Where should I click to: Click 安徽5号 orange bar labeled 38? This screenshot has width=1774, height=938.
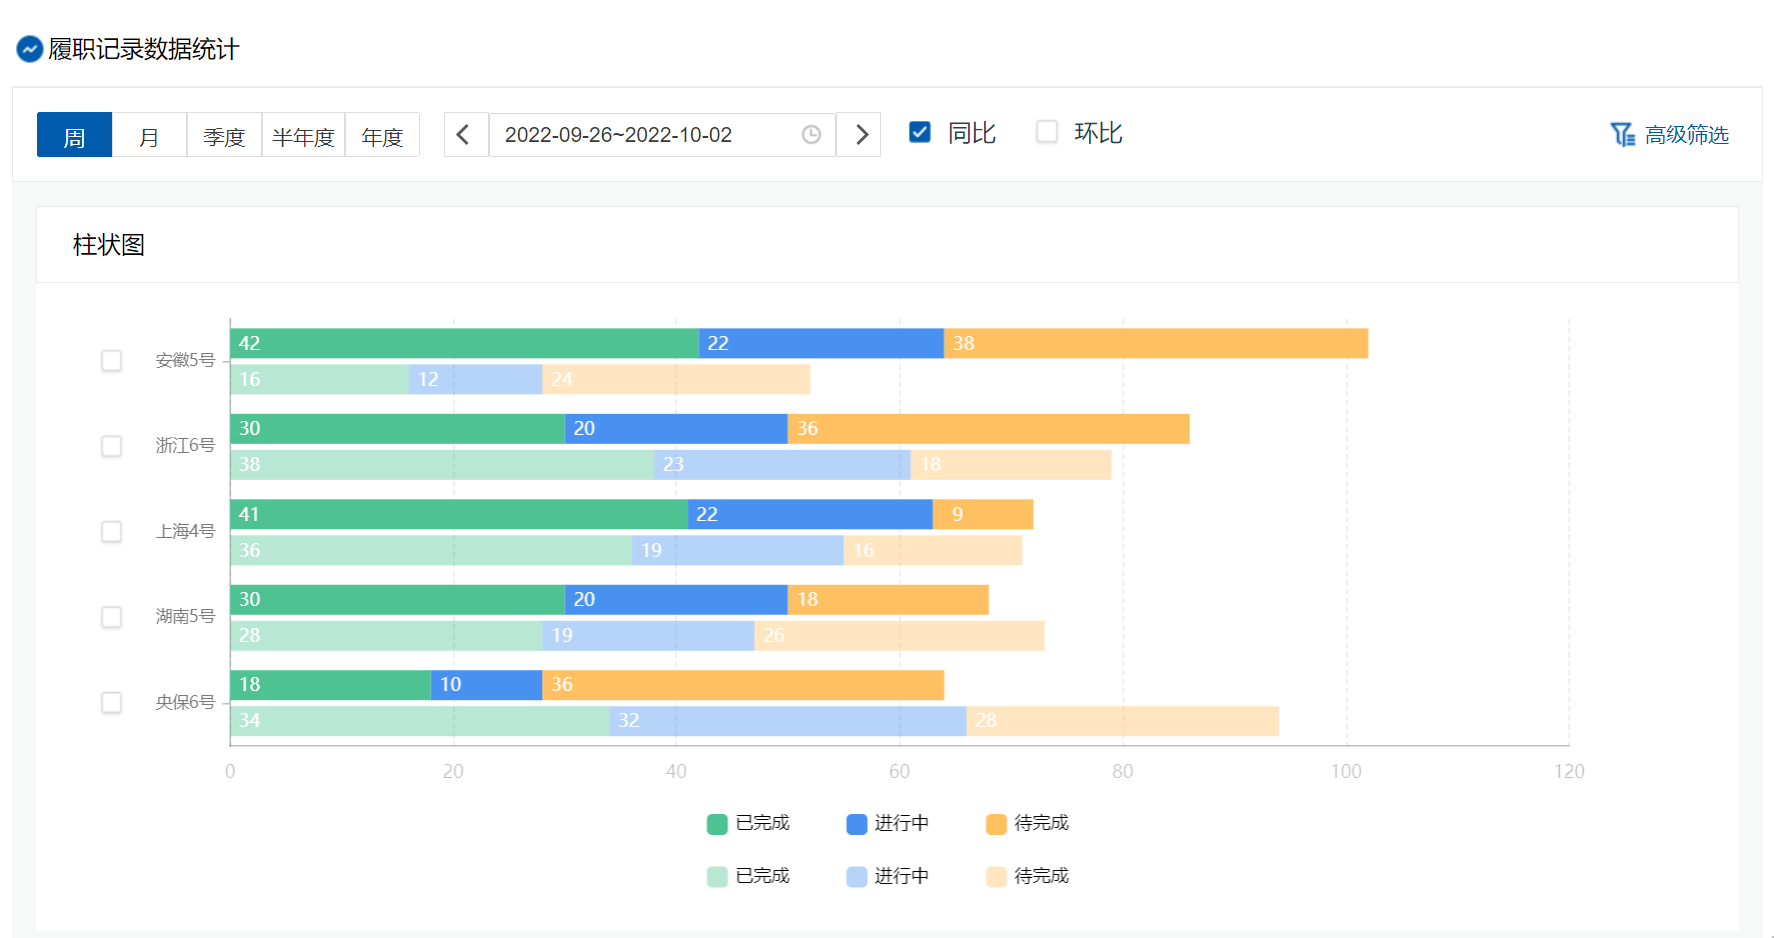pyautogui.click(x=1156, y=343)
